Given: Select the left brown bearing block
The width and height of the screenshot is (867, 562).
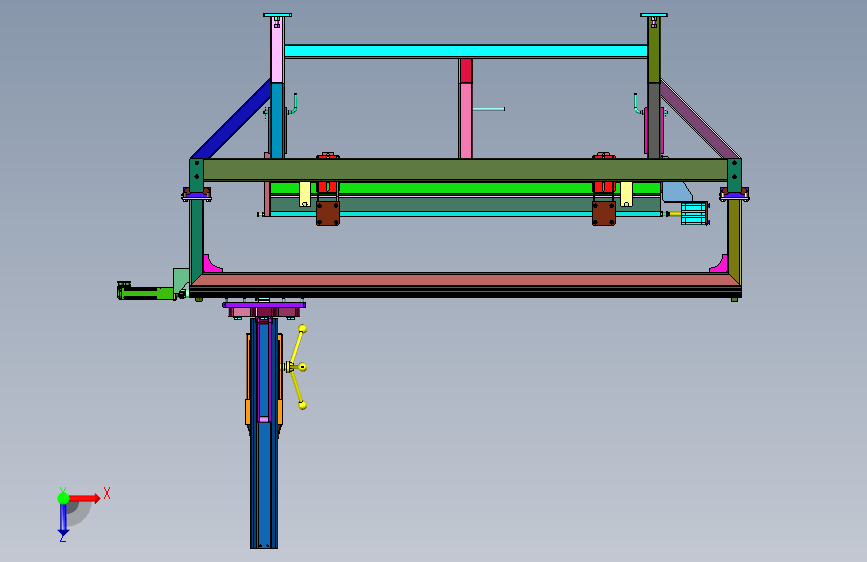Looking at the screenshot, I should (x=328, y=214).
